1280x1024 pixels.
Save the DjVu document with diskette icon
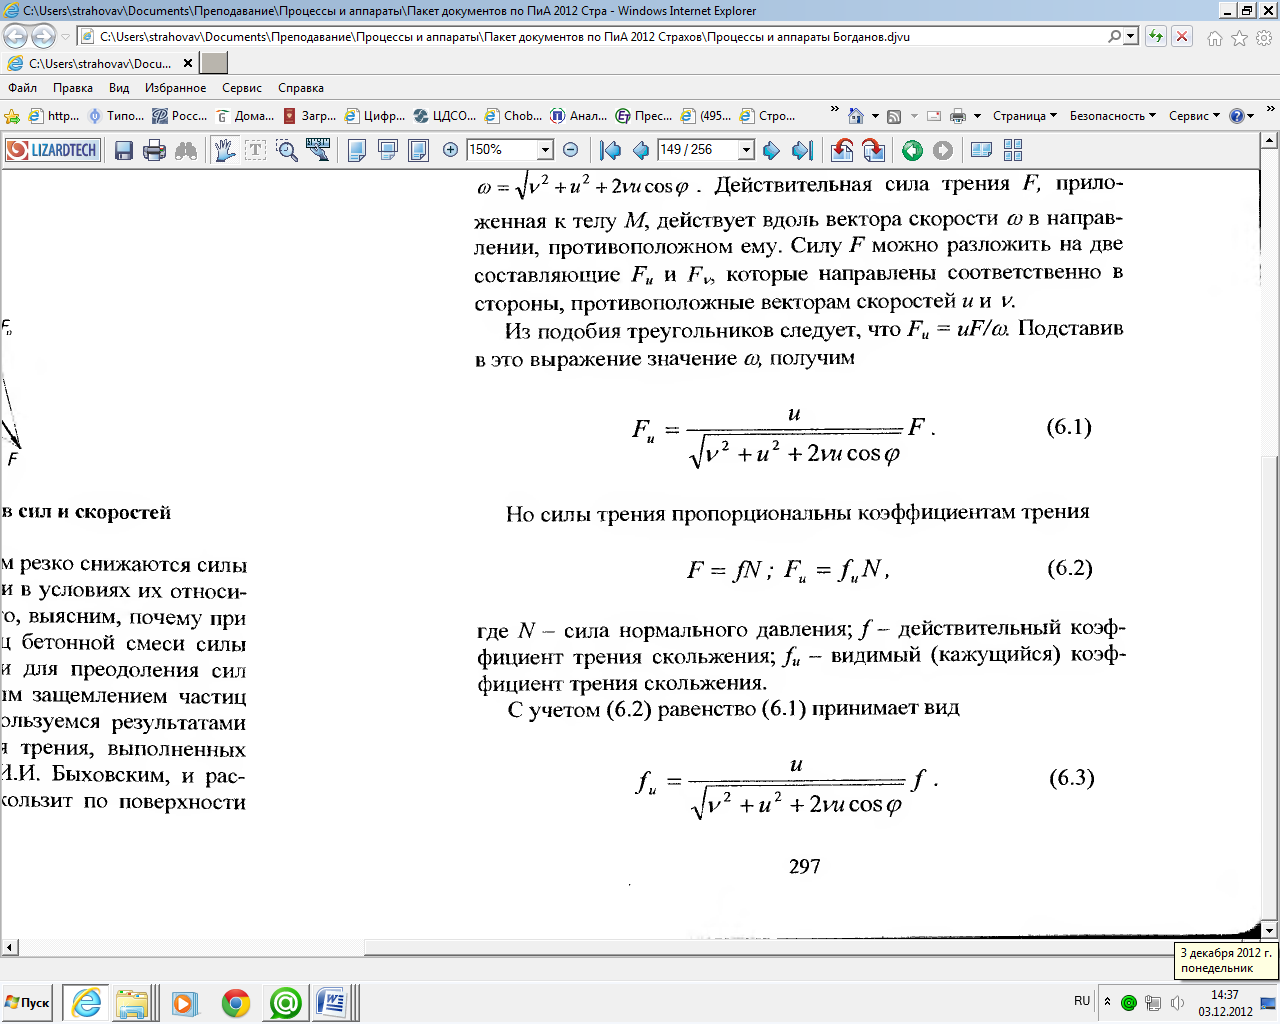point(124,150)
